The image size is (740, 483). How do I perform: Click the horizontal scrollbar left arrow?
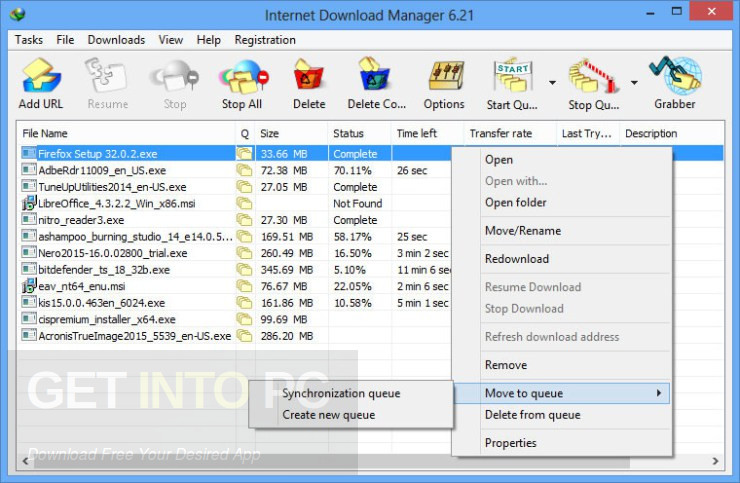(25, 461)
